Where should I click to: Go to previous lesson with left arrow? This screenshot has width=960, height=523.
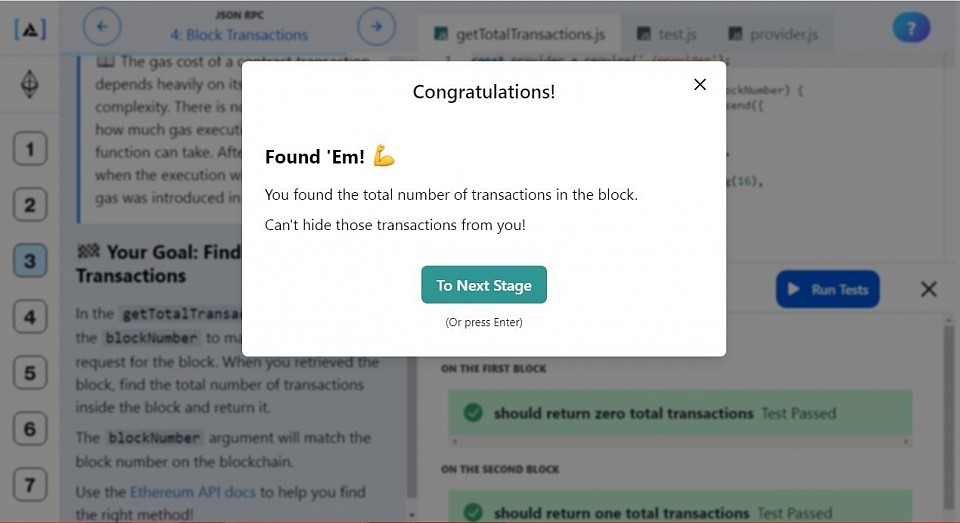[x=102, y=26]
